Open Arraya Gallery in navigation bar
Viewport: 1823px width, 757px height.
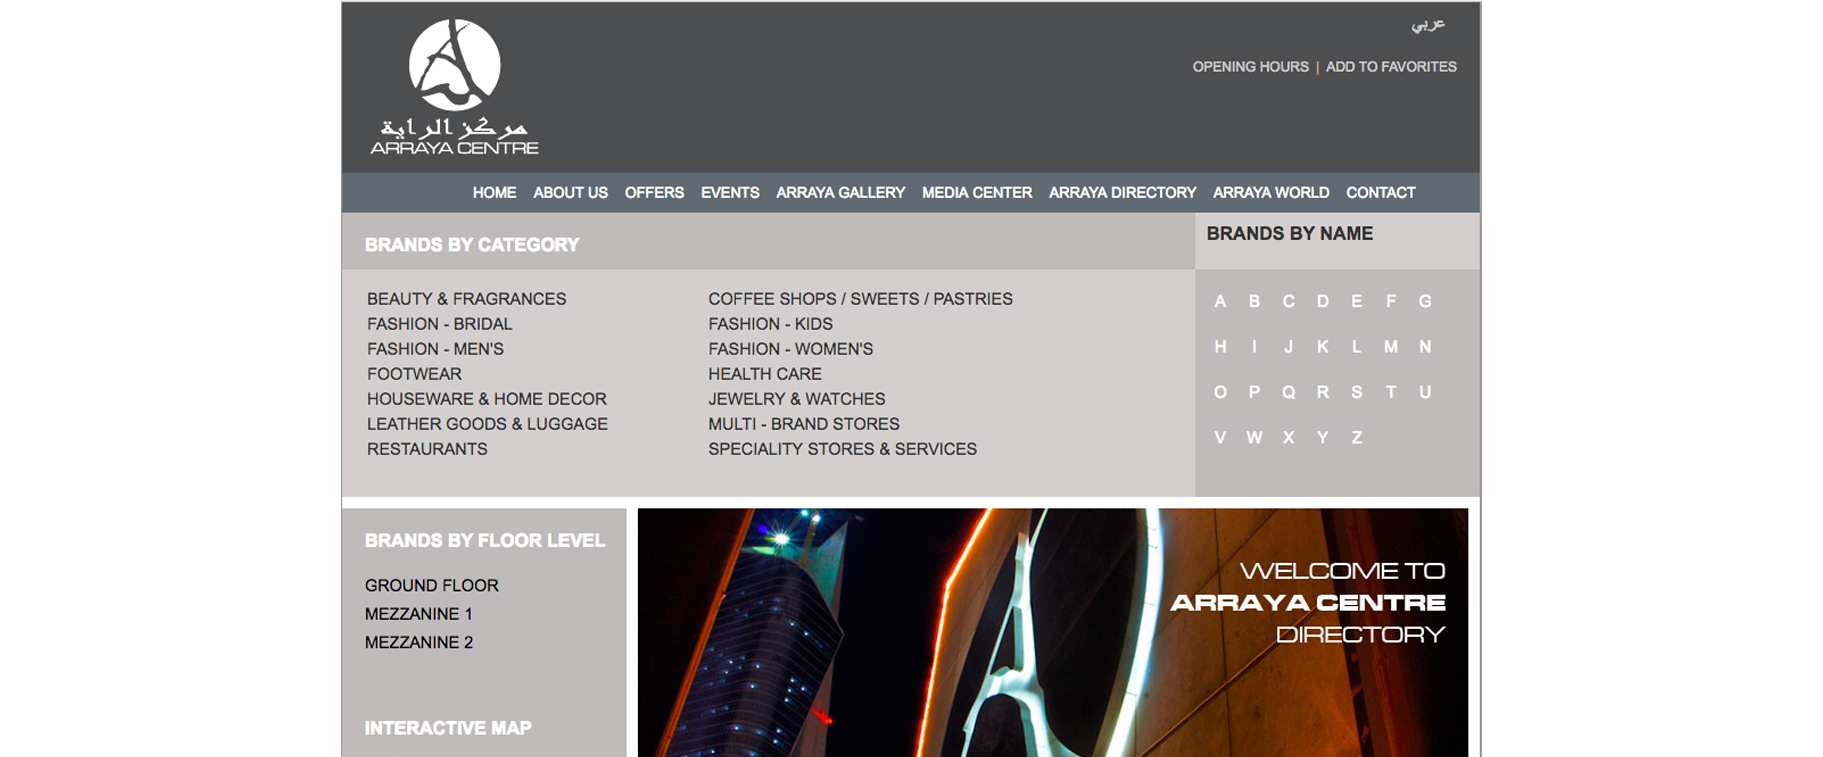[840, 193]
